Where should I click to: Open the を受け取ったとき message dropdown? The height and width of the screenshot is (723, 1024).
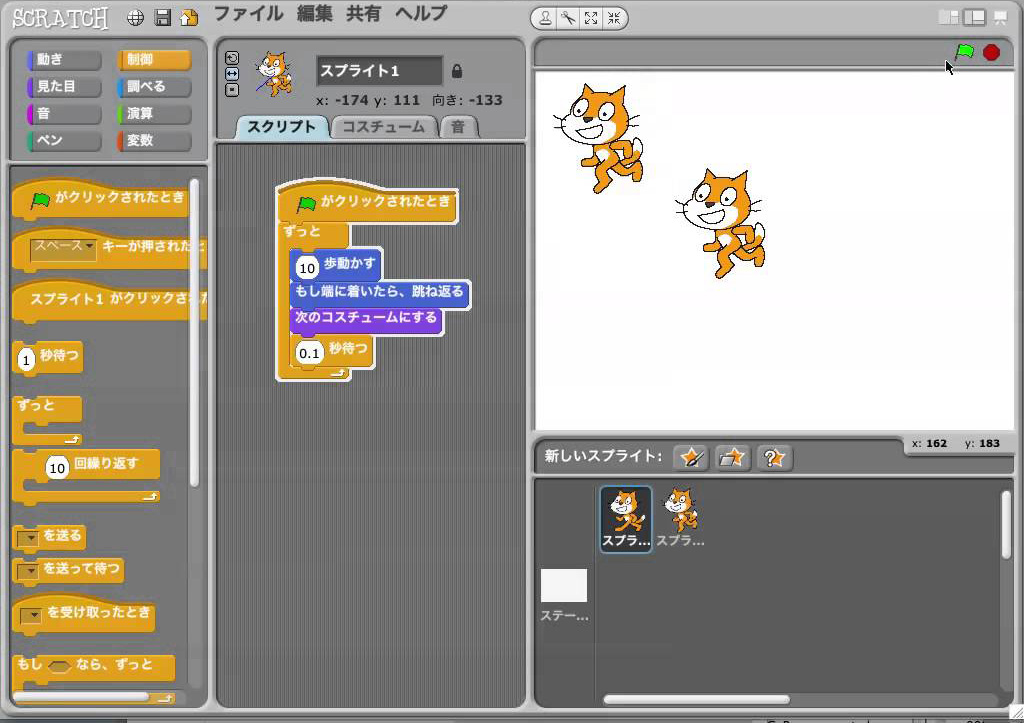pyautogui.click(x=31, y=615)
